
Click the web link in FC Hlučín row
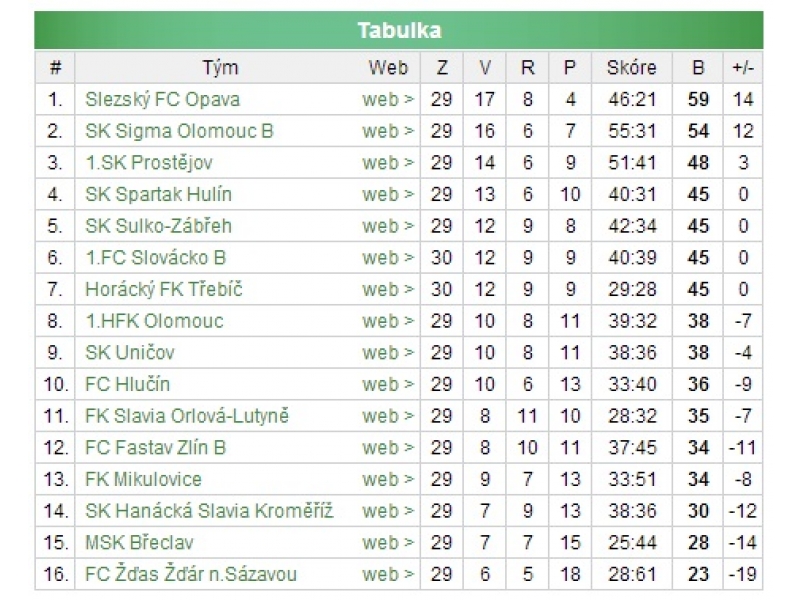coord(388,385)
